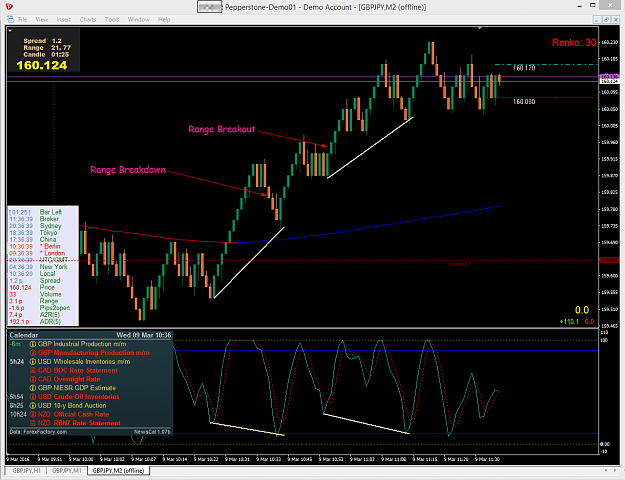625x480 pixels.
Task: Open the Window menu
Action: point(138,19)
